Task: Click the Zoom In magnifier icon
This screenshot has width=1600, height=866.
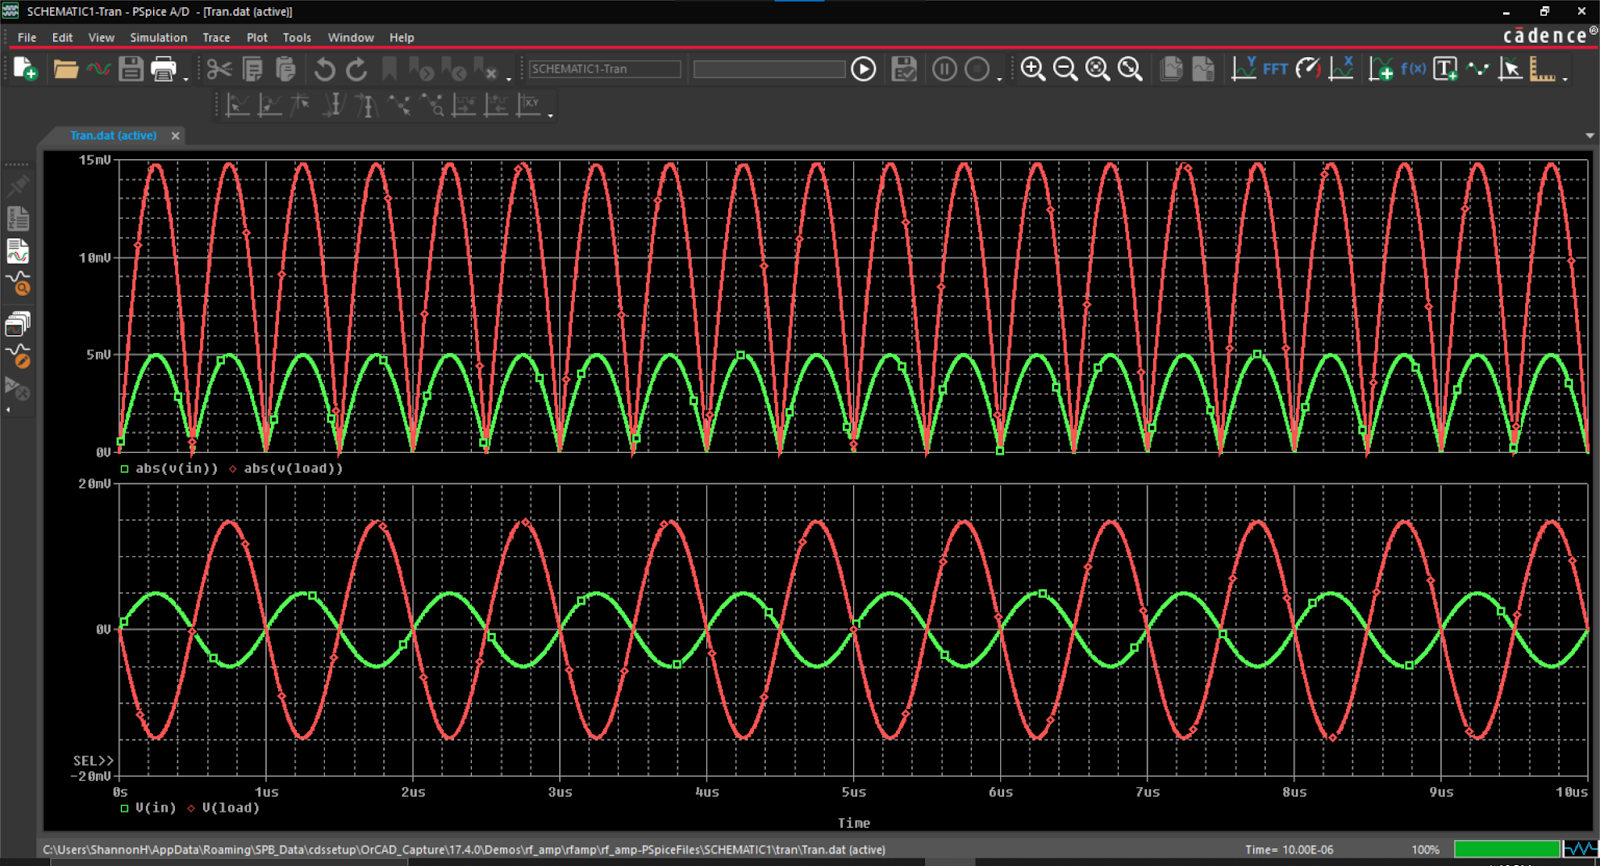Action: click(x=1033, y=69)
